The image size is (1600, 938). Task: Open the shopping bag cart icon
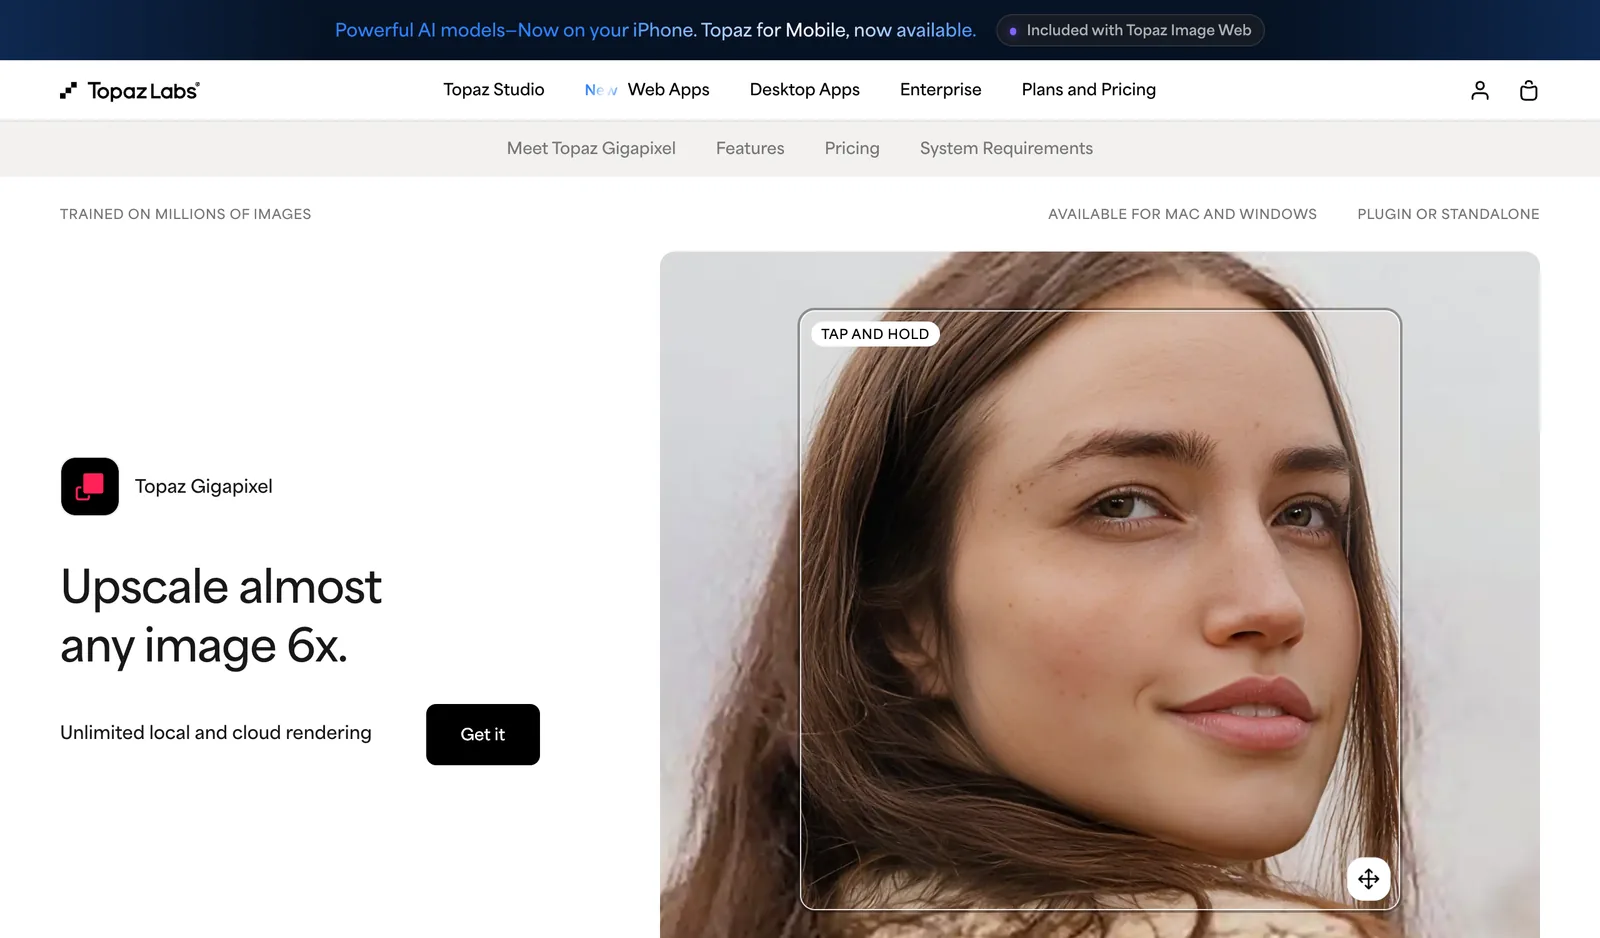point(1528,90)
